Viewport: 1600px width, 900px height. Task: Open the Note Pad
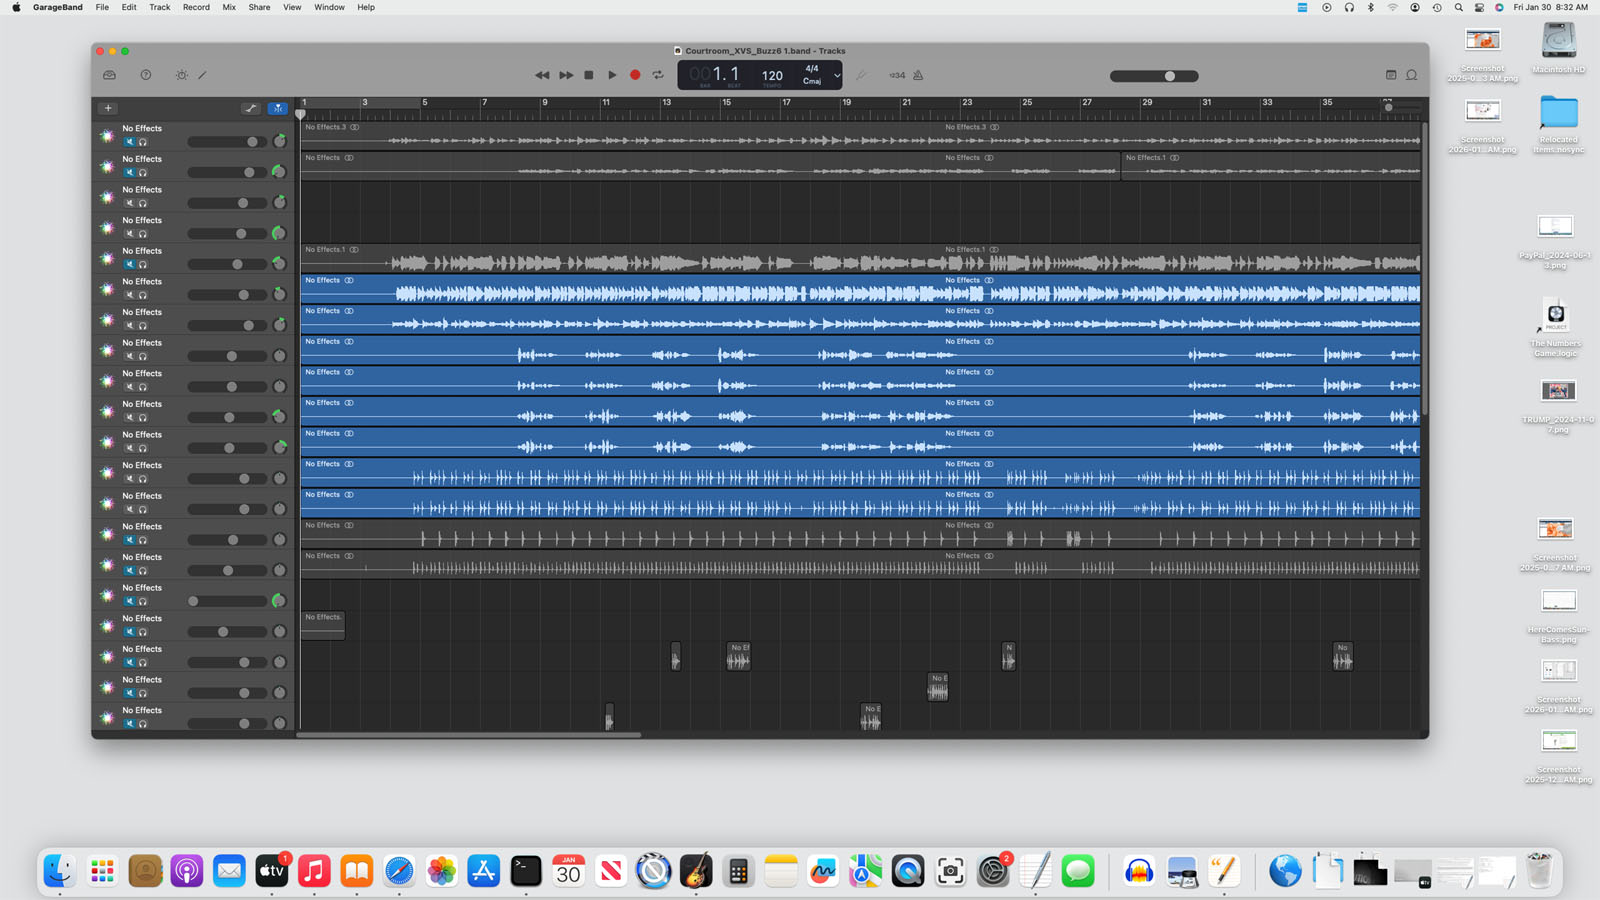pos(1391,75)
